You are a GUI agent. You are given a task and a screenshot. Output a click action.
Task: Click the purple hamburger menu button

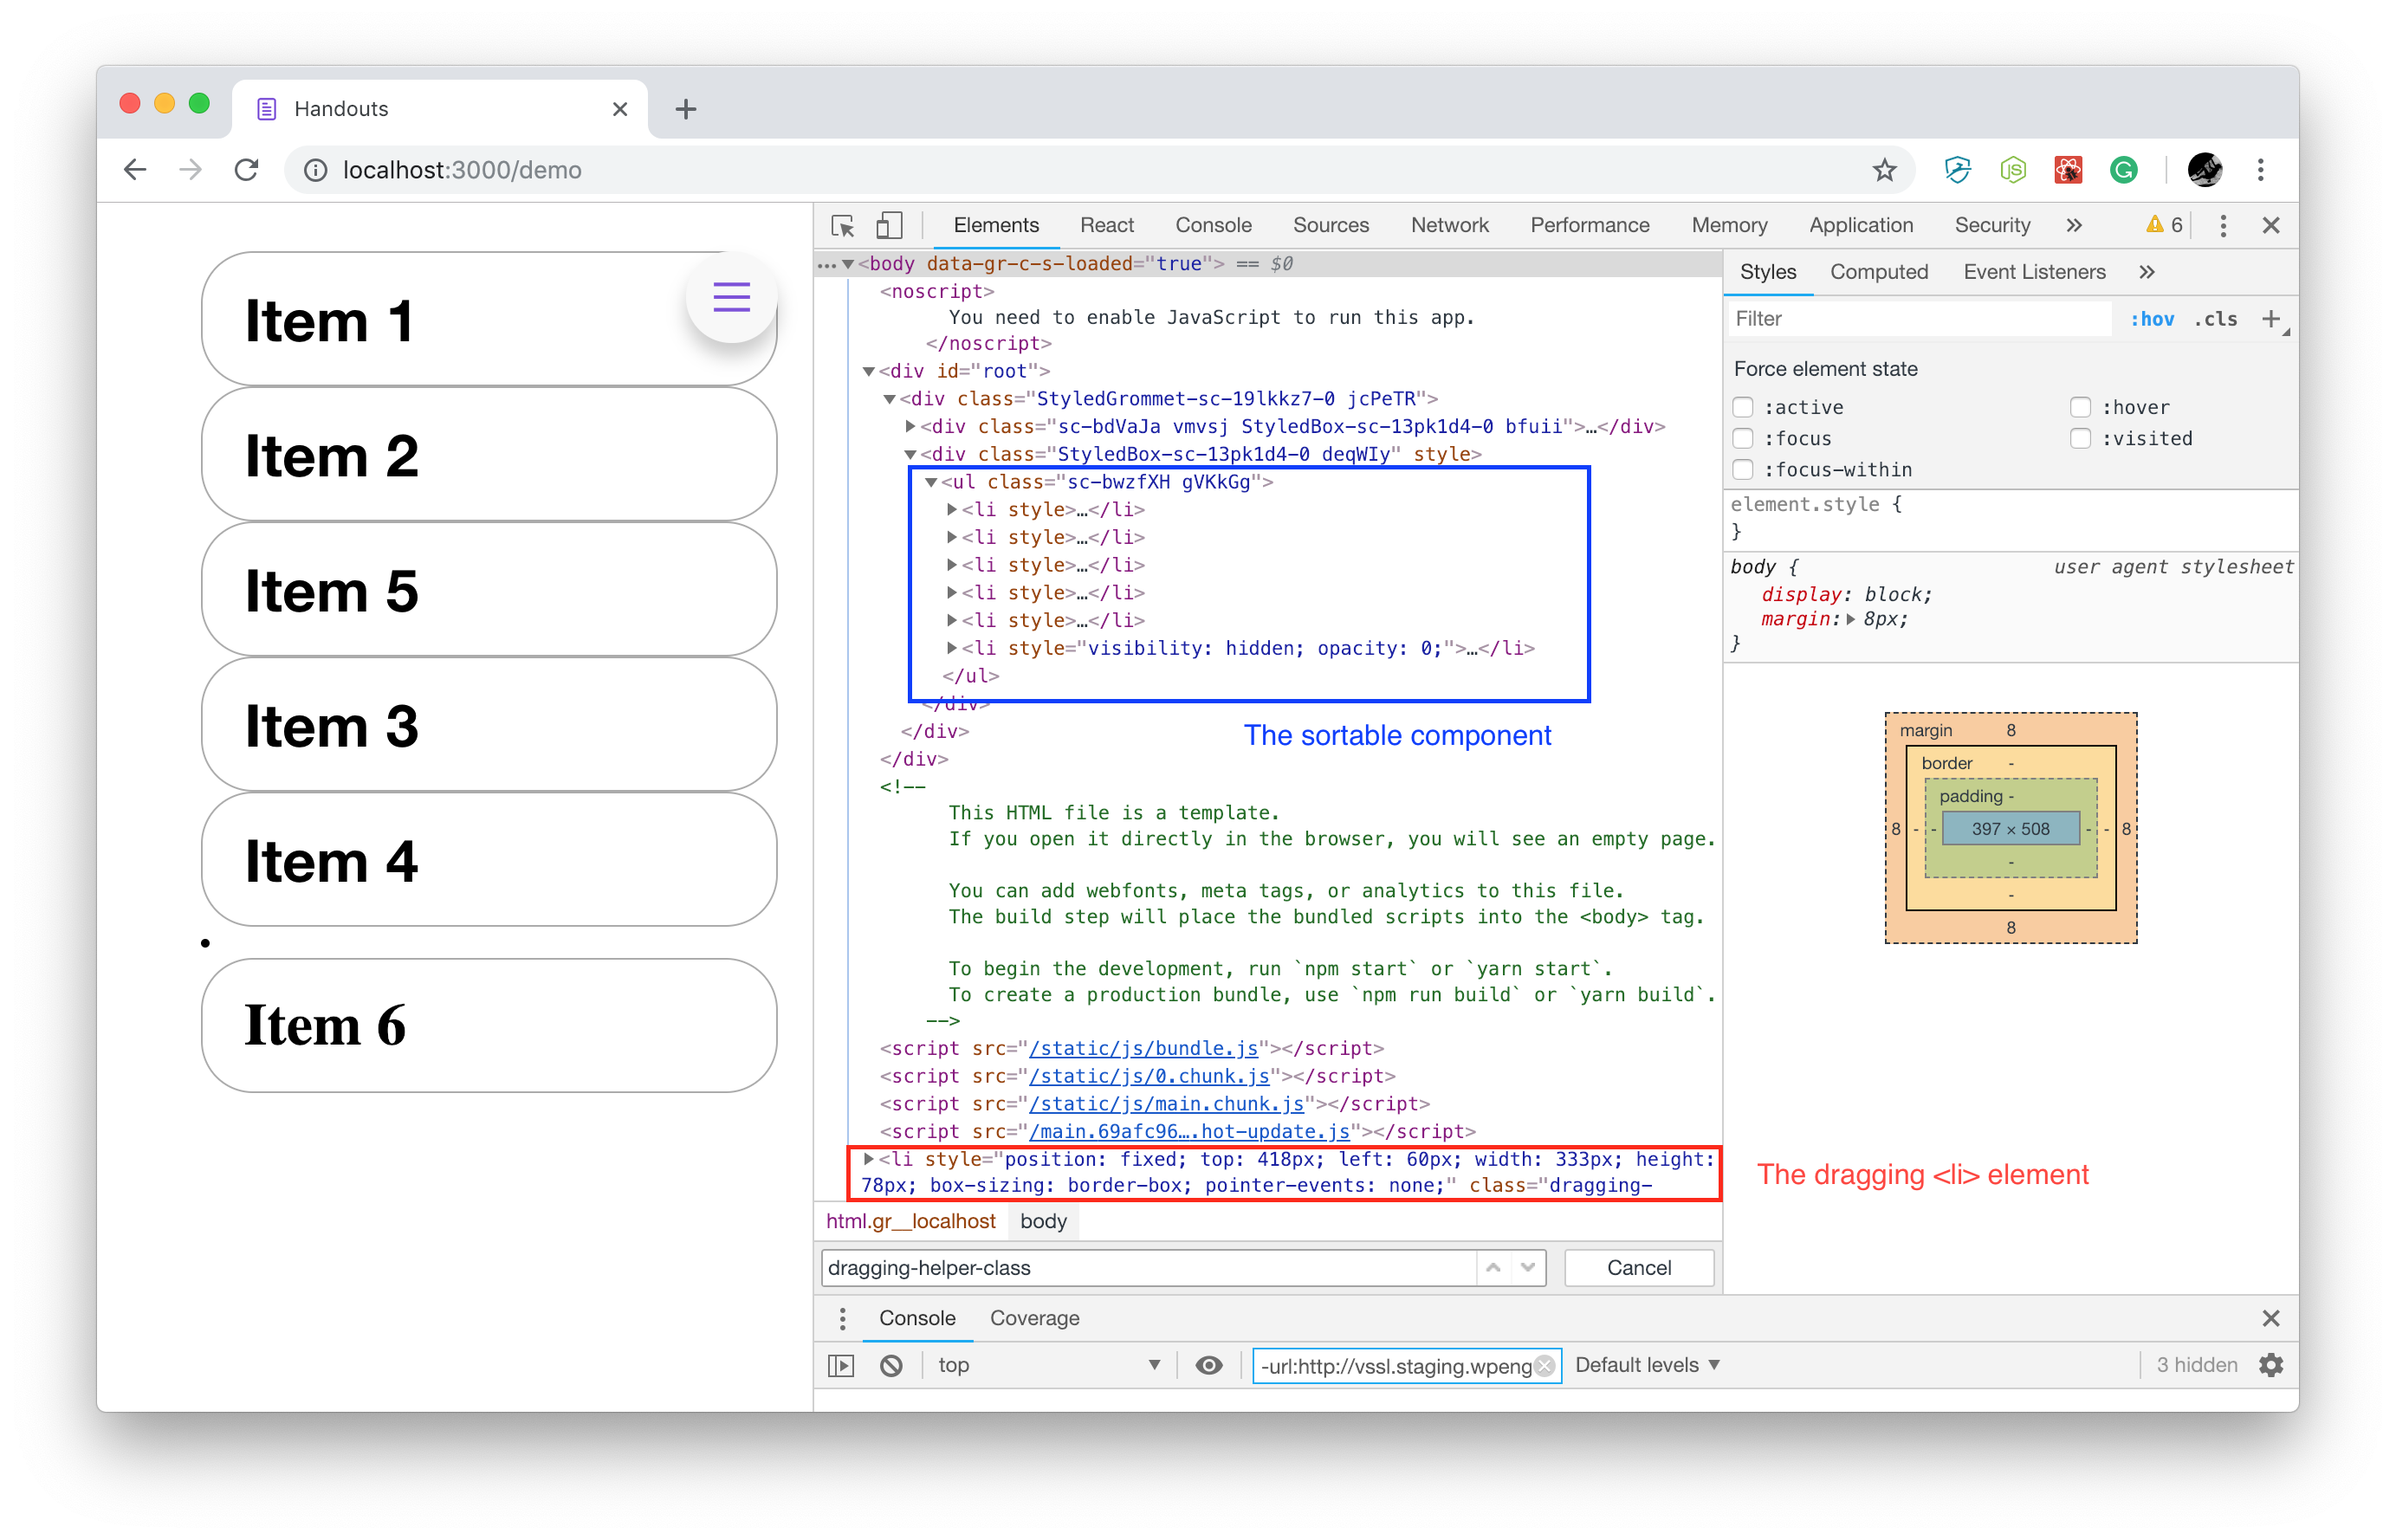[x=731, y=297]
